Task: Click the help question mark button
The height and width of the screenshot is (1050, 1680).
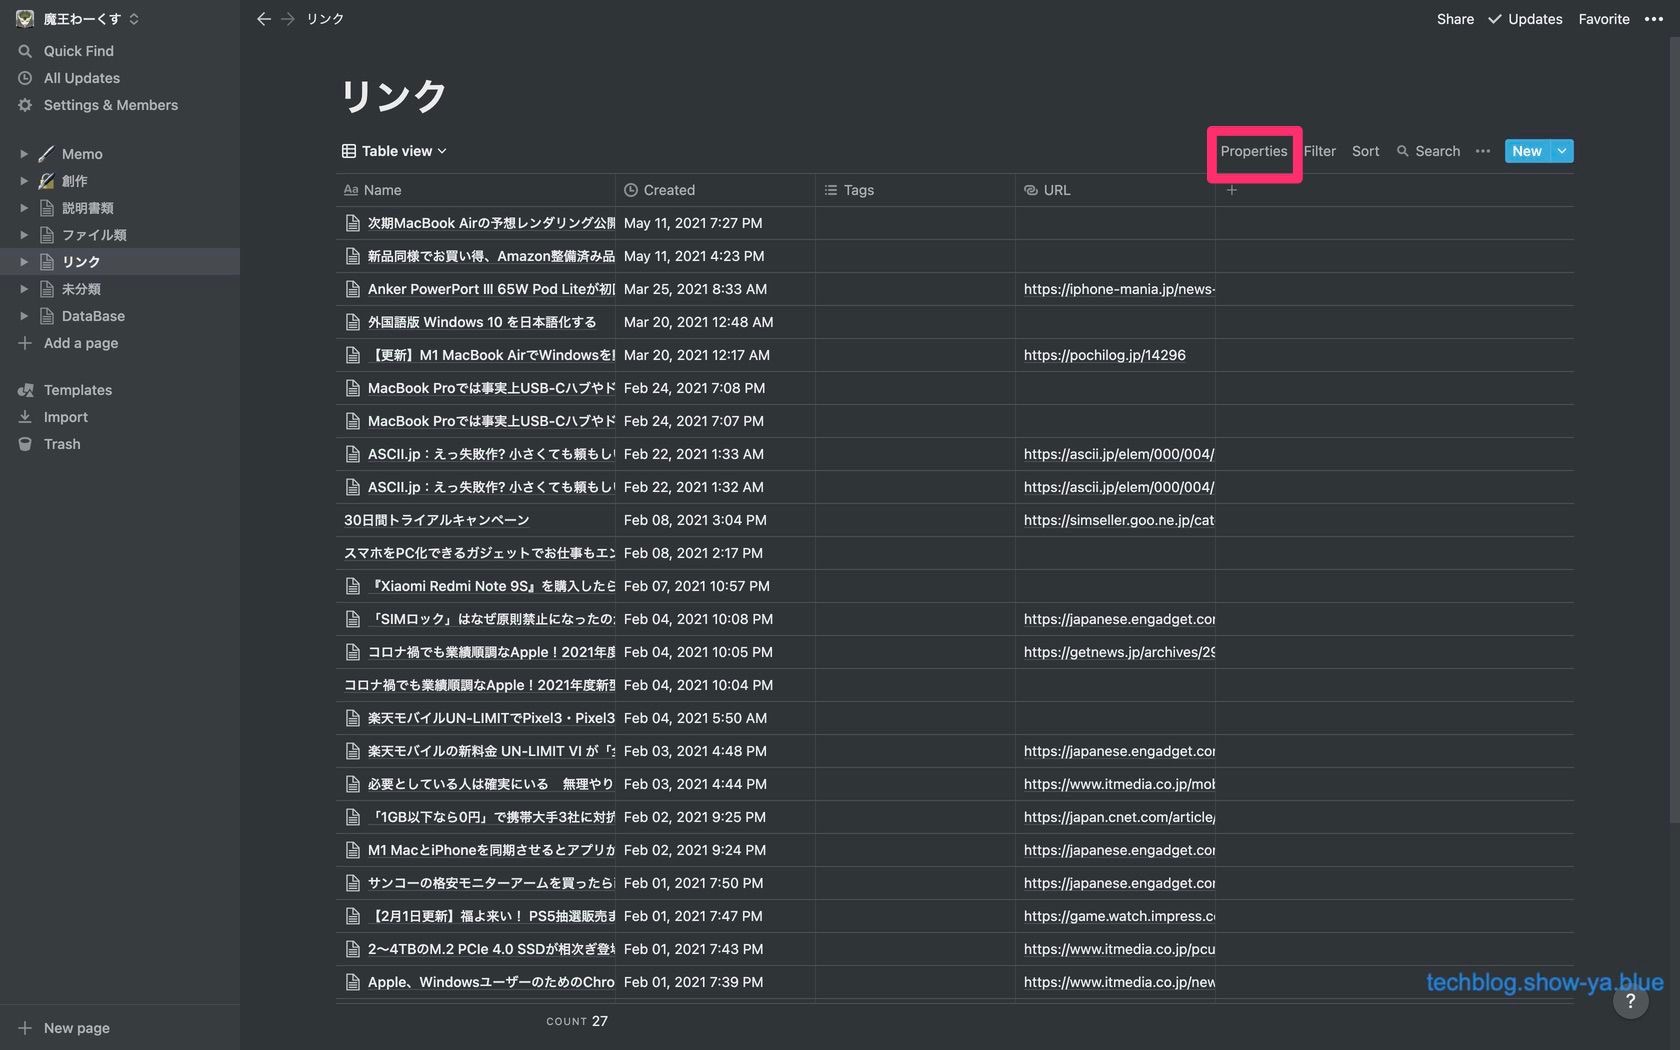Action: [1630, 1001]
